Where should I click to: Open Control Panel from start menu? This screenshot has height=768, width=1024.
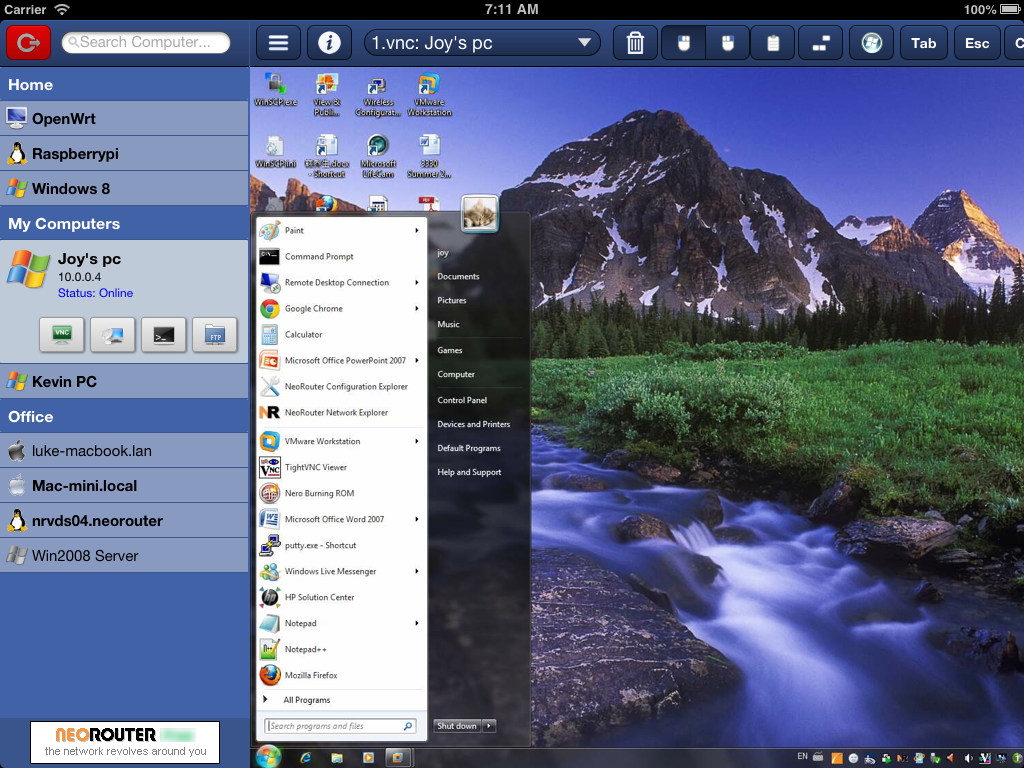click(x=462, y=400)
